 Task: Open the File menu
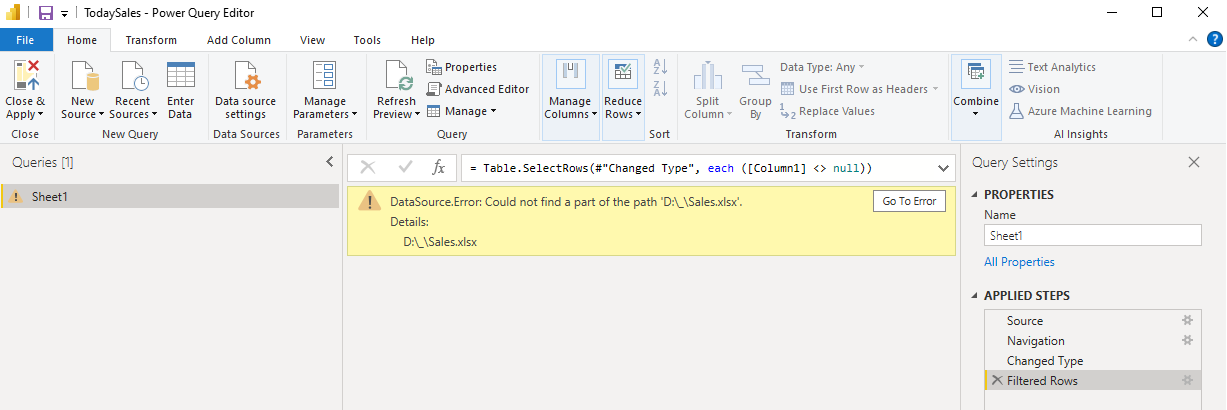pos(26,40)
